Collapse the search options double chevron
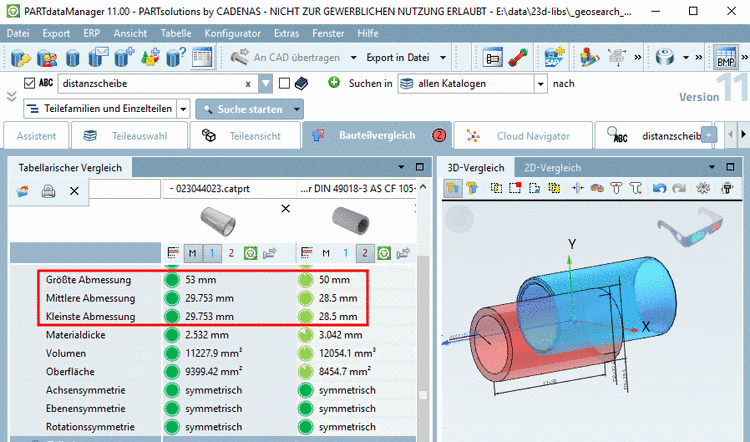Viewport: 750px width, 442px height. coord(11,96)
